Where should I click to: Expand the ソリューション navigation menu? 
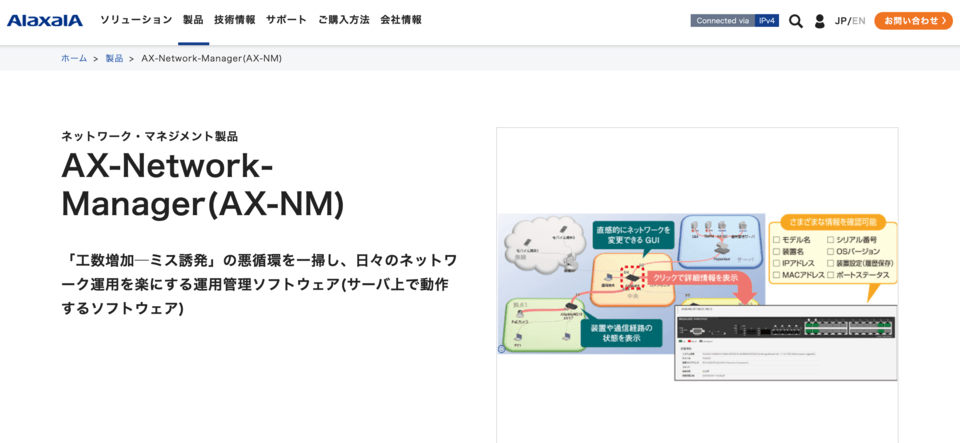point(136,20)
